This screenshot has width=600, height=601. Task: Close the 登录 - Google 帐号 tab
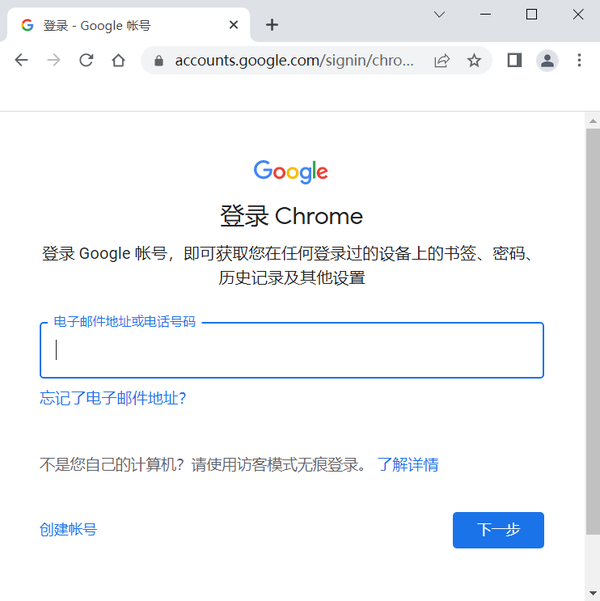pyautogui.click(x=233, y=25)
